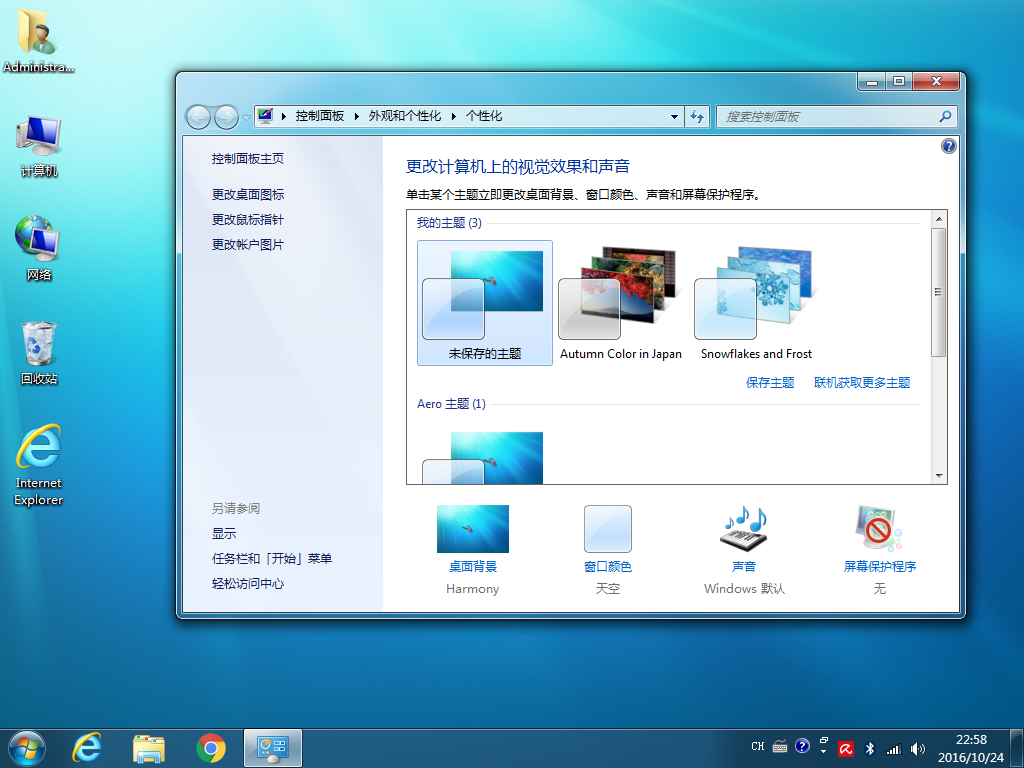
Task: Click the Control Panel taskbar button
Action: 272,748
